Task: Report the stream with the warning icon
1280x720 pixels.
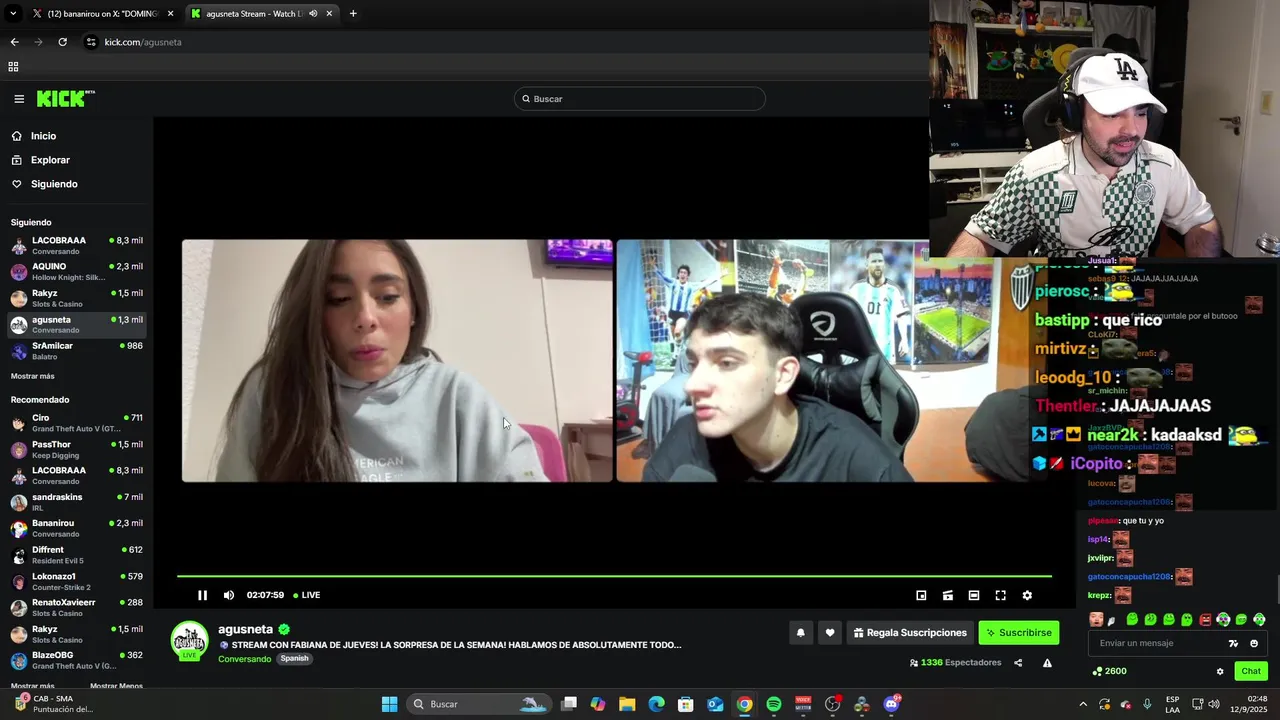Action: pyautogui.click(x=1047, y=663)
